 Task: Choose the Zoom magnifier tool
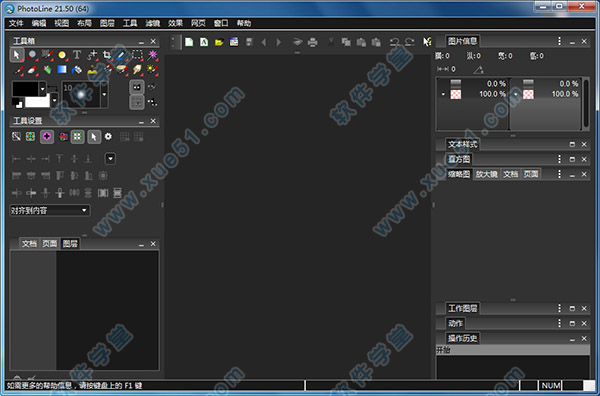pyautogui.click(x=32, y=55)
